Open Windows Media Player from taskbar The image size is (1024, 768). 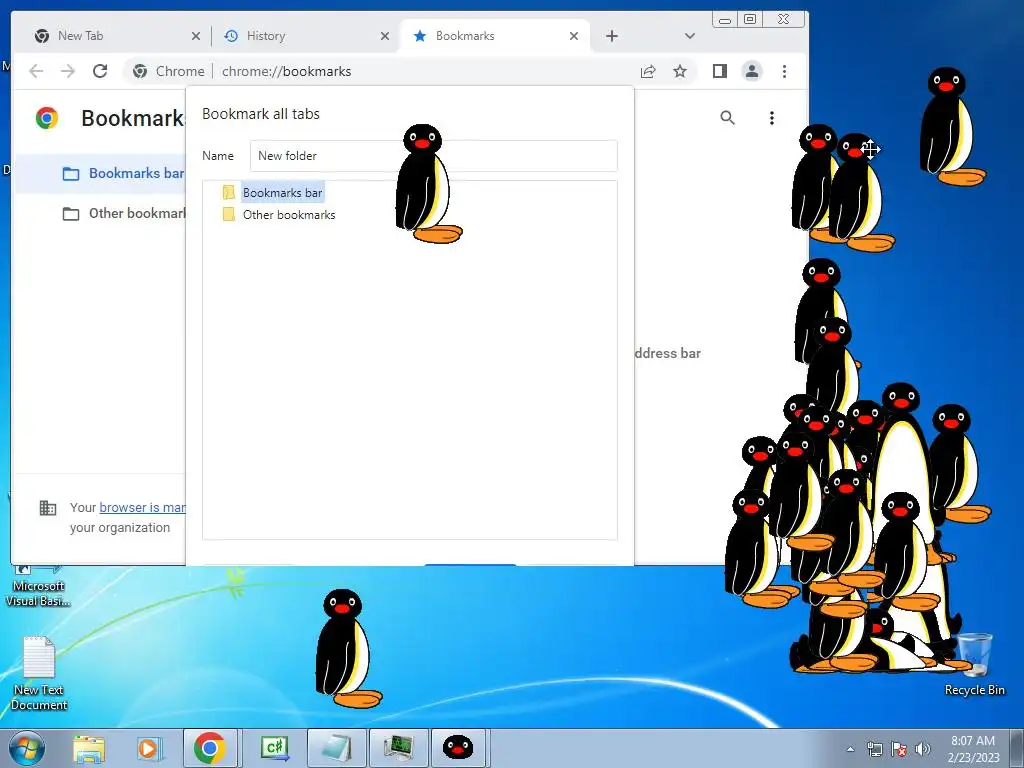[x=148, y=748]
